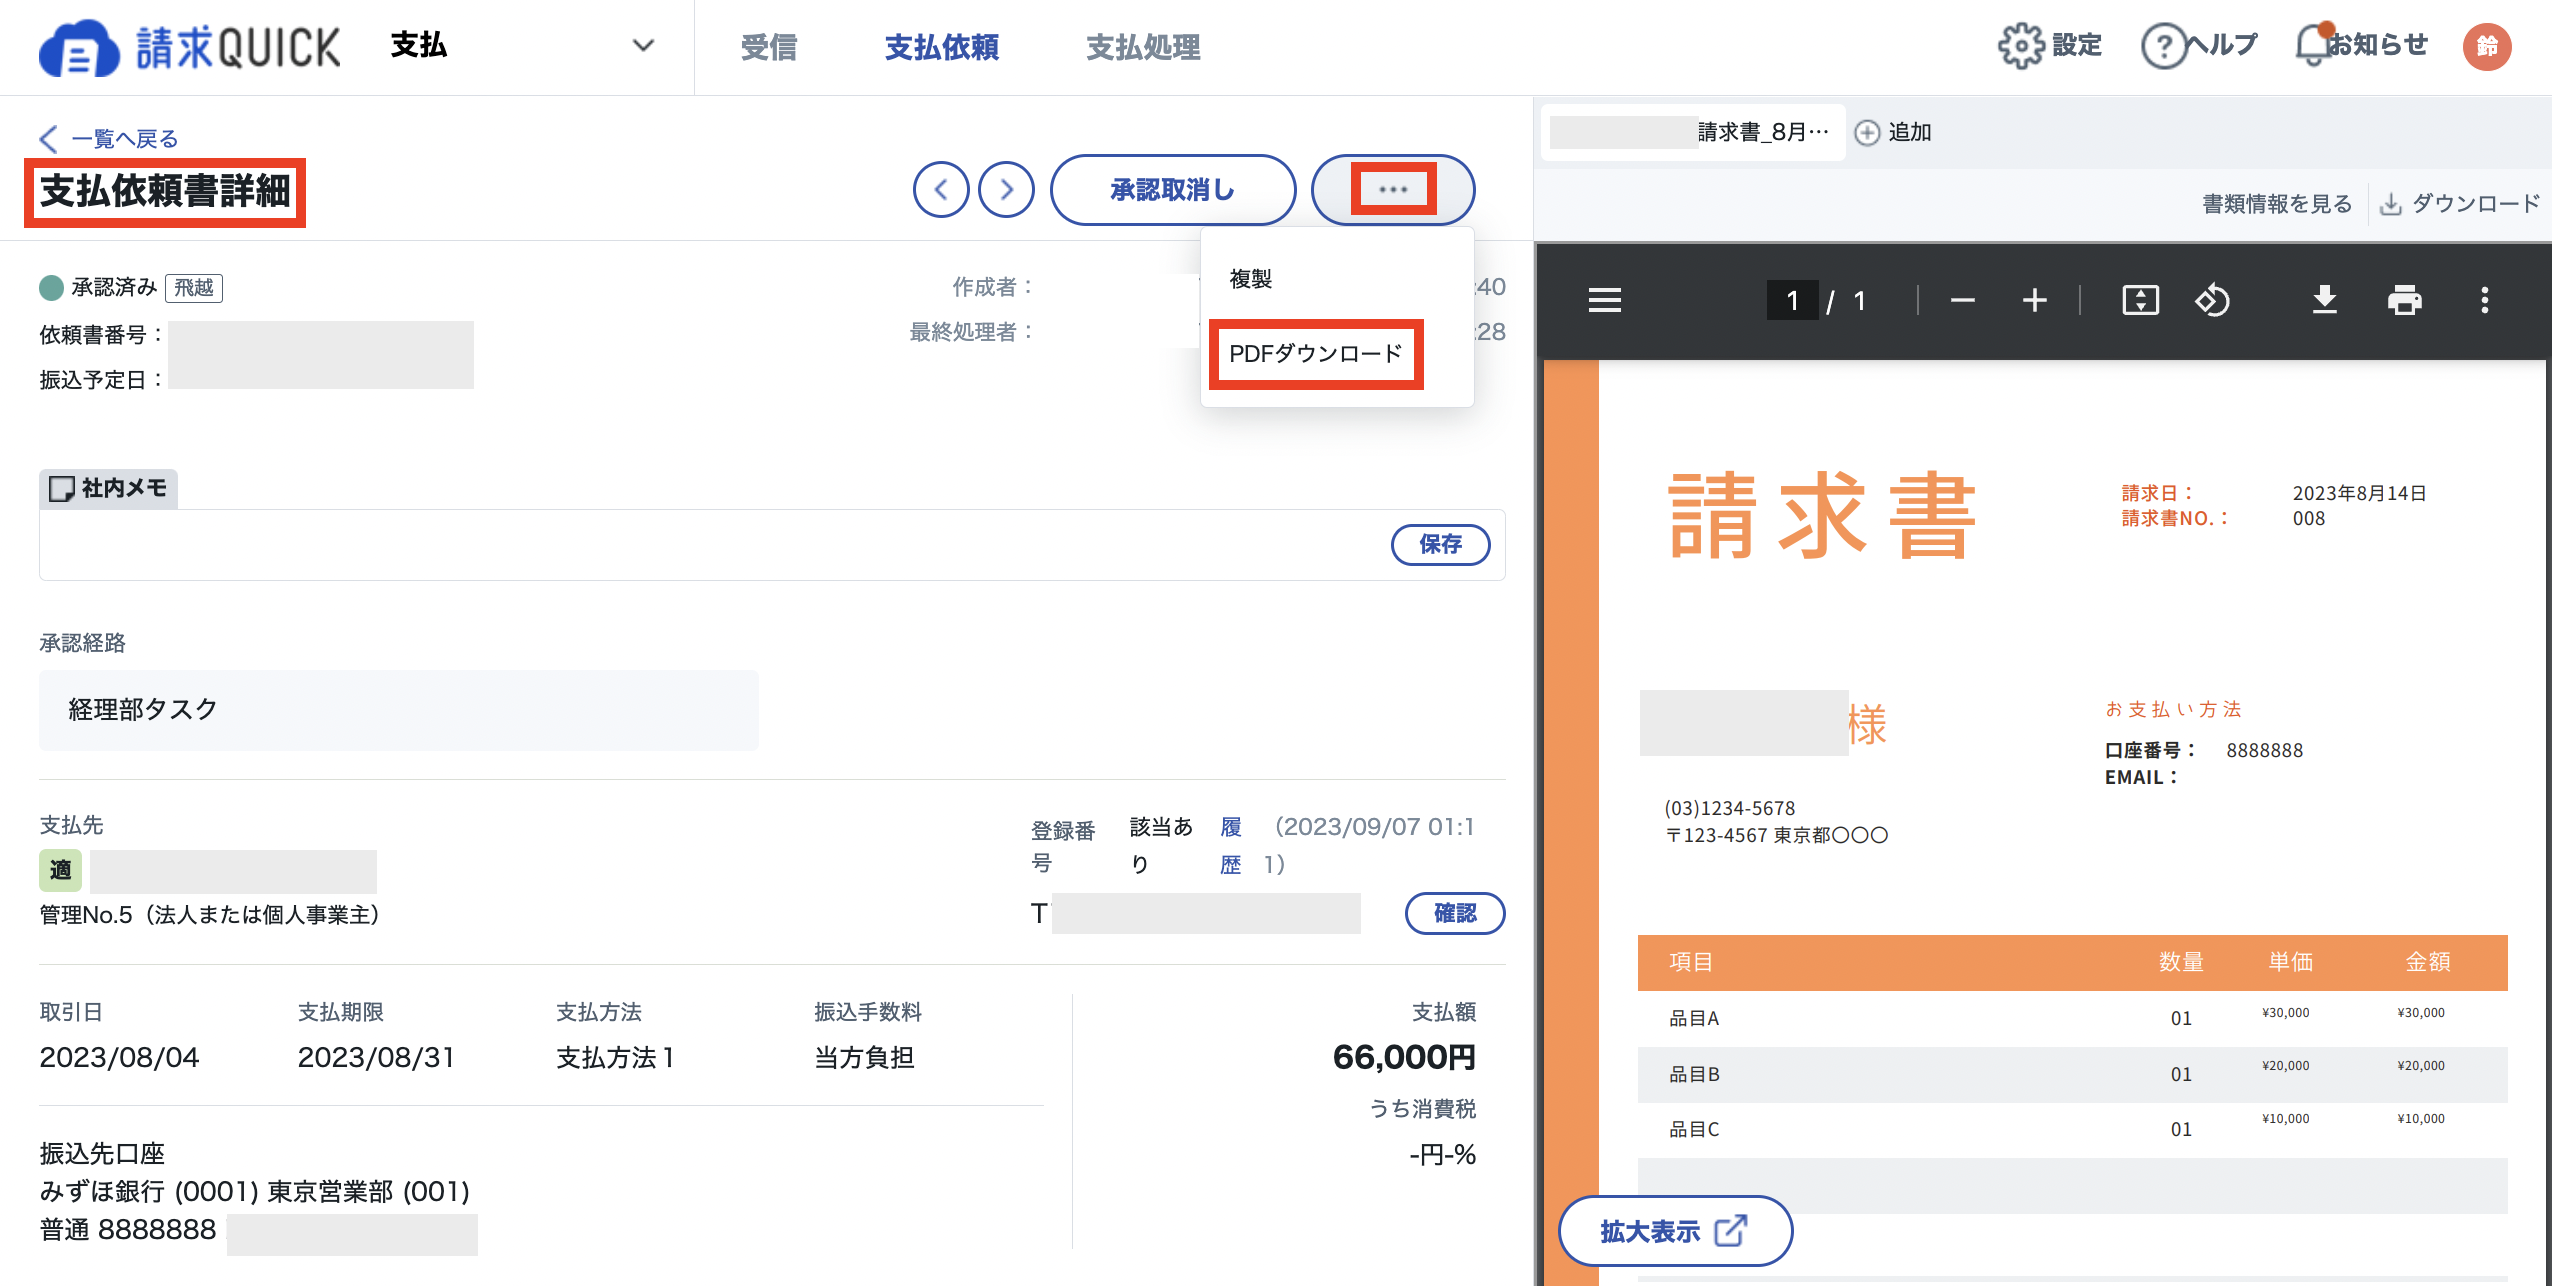Click 書類情報を見る link

click(x=2276, y=204)
